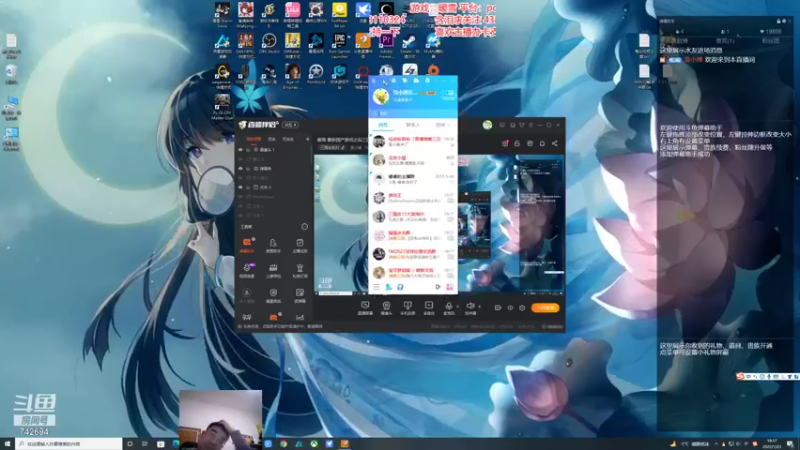Open Xbox app from taskbar
The width and height of the screenshot is (800, 450).
(314, 444)
